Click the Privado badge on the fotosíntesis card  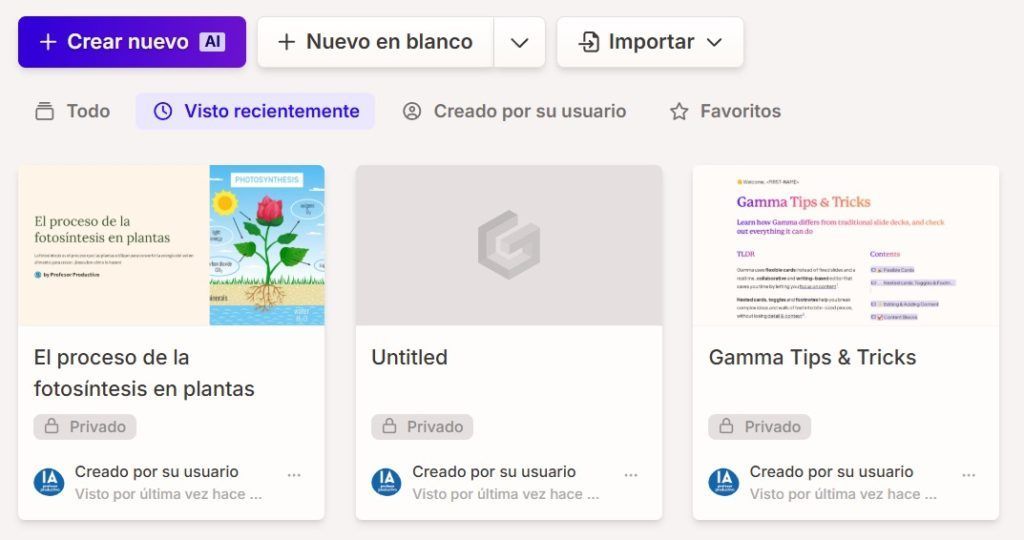[85, 426]
